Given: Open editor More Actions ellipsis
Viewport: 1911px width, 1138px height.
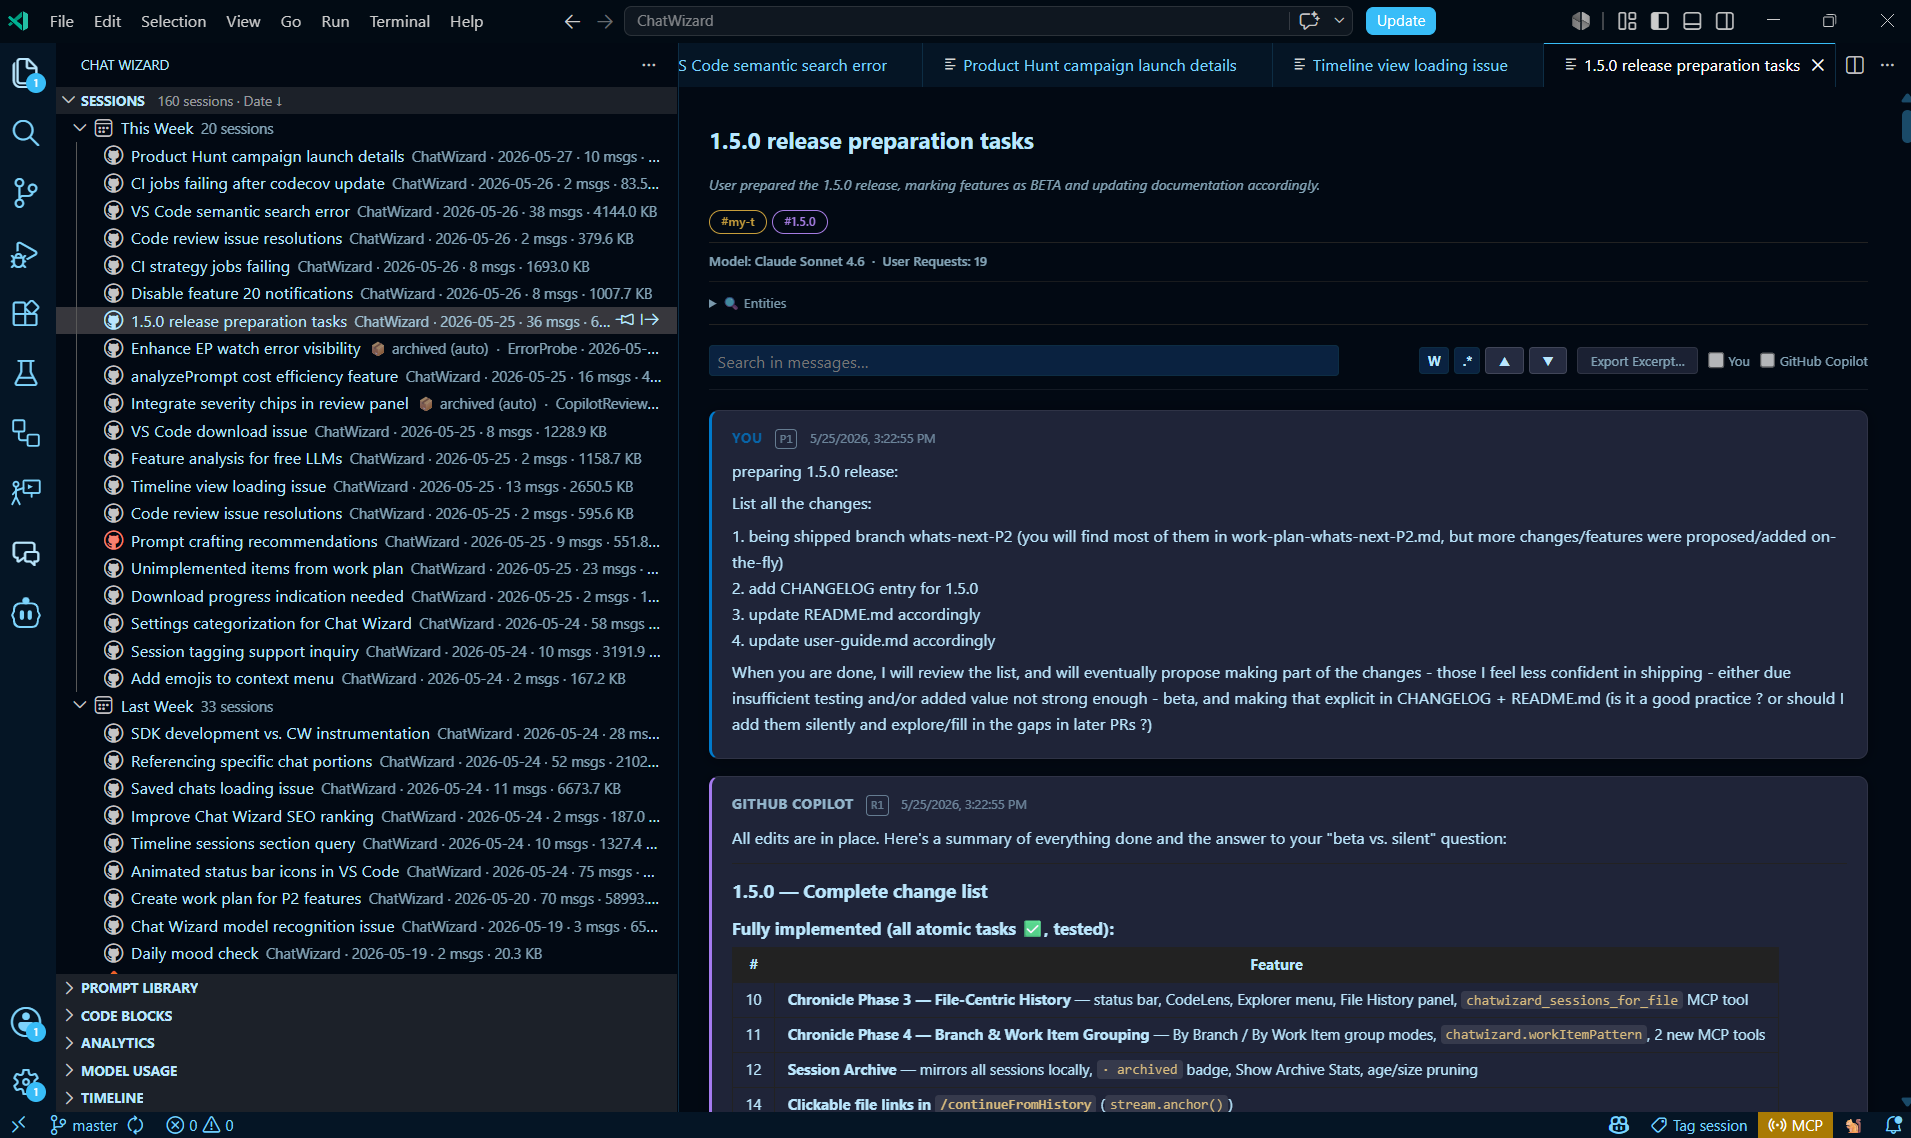Looking at the screenshot, I should [1887, 65].
